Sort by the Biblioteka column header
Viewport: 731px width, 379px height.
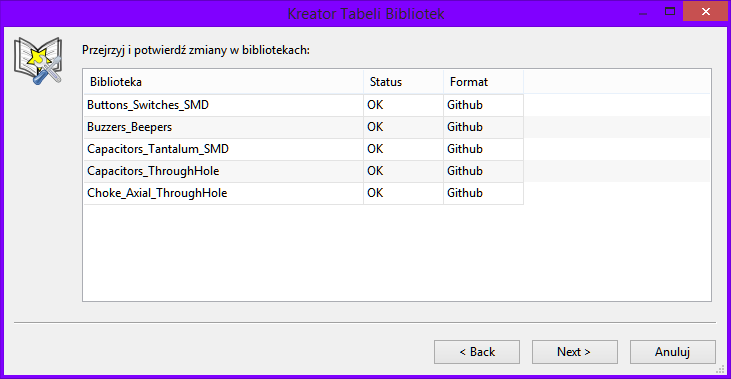point(223,82)
